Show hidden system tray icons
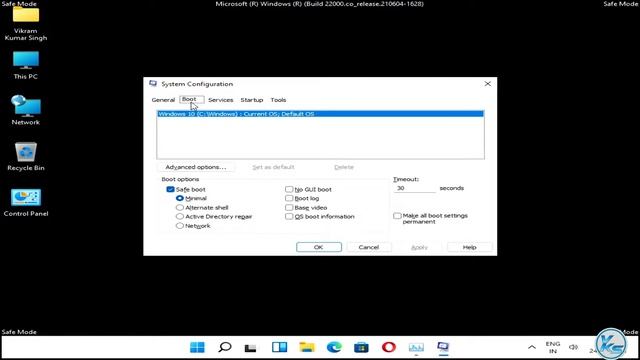The width and height of the screenshot is (640, 360). [532, 347]
